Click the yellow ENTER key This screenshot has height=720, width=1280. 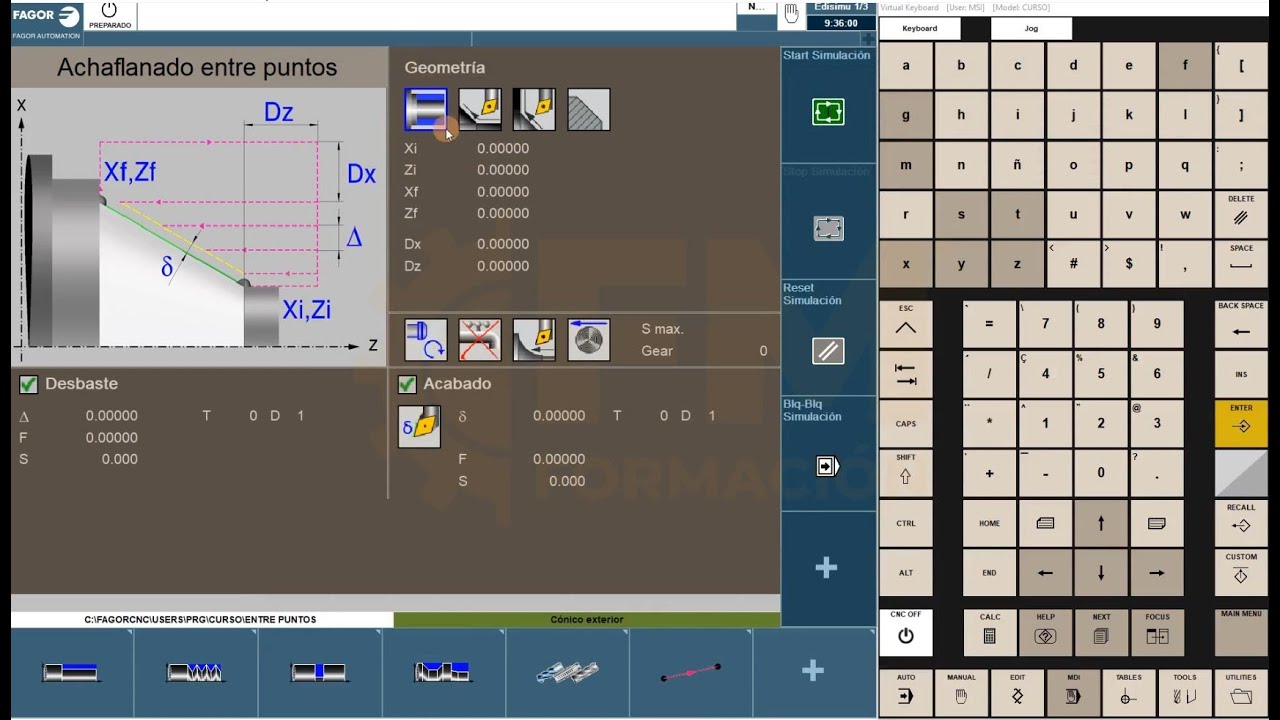(1241, 424)
